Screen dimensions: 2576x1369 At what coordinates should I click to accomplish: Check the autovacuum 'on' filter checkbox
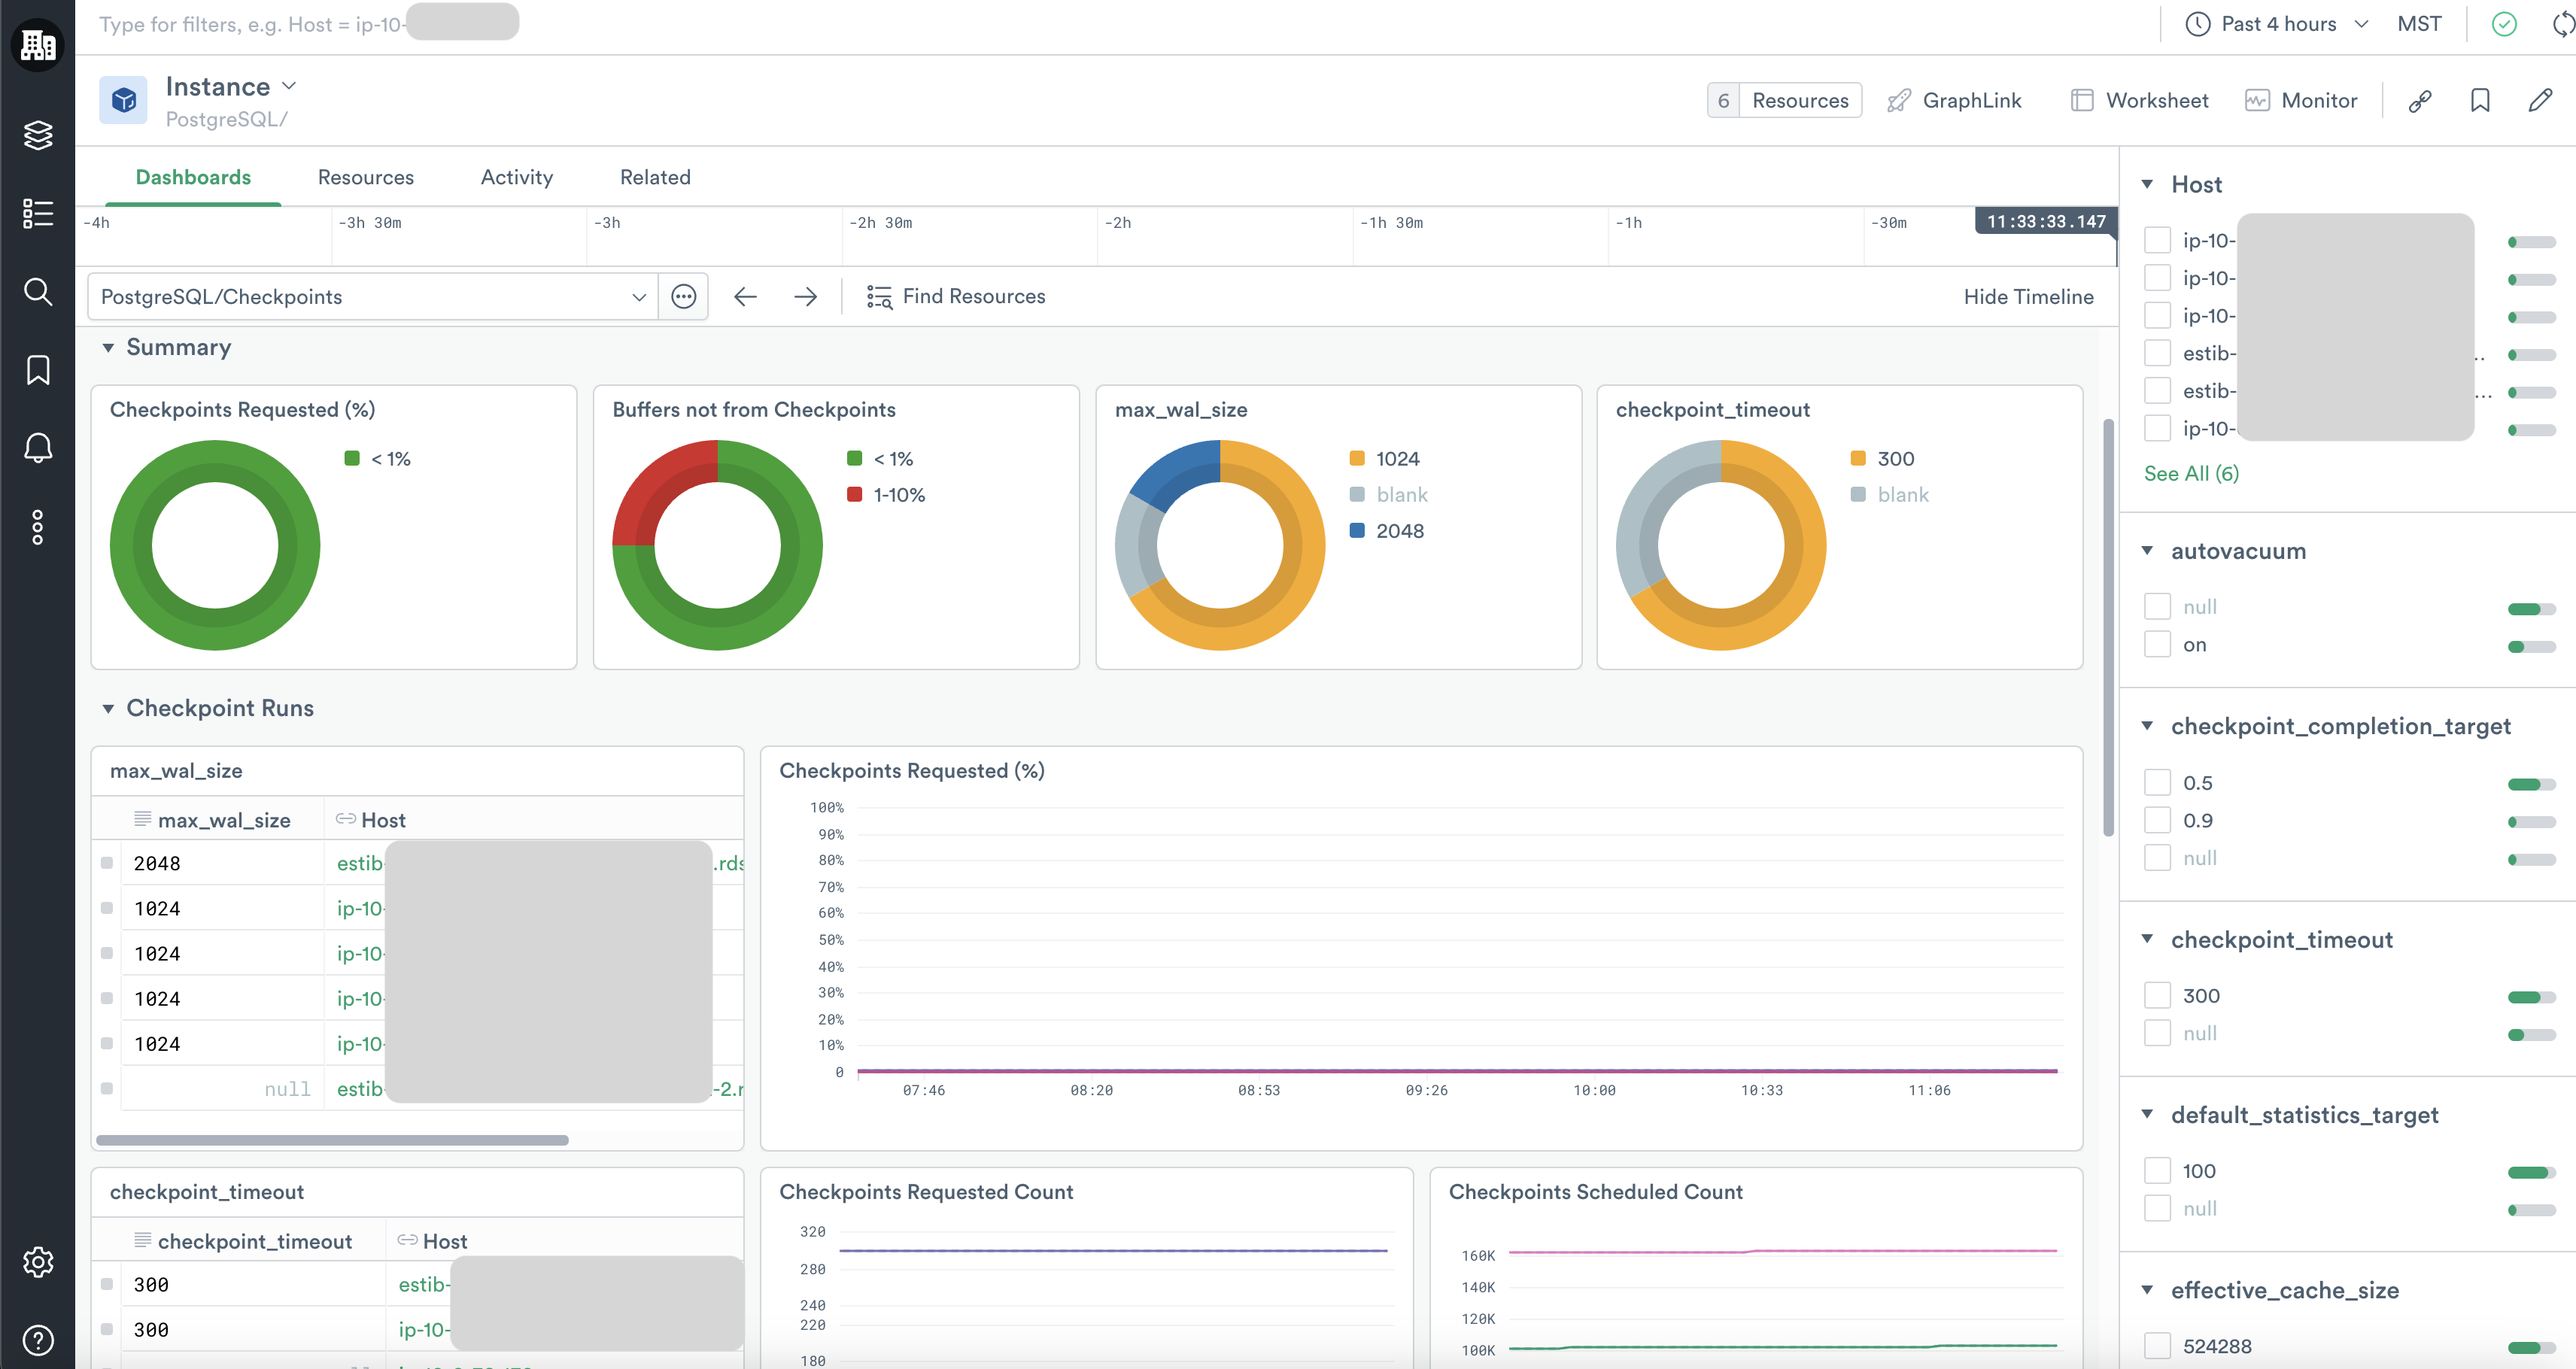click(x=2157, y=645)
